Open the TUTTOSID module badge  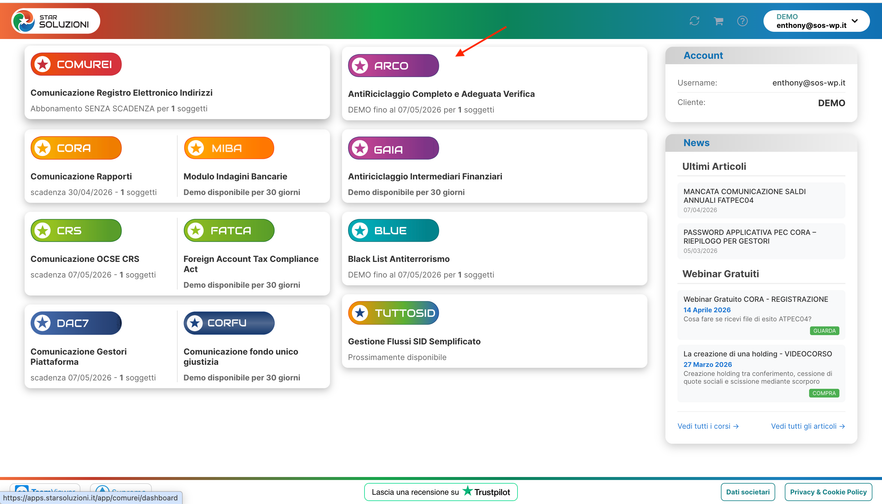tap(393, 313)
